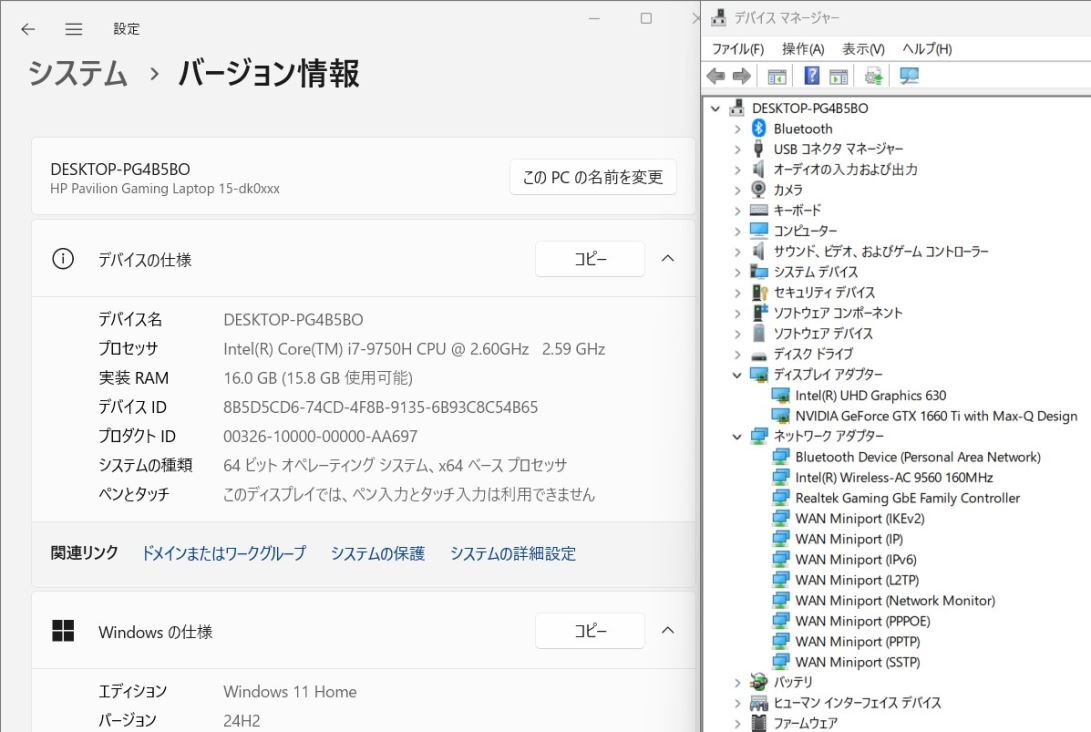This screenshot has width=1091, height=732.
Task: Click the ディスク ドライブ drive icon
Action: tap(759, 354)
